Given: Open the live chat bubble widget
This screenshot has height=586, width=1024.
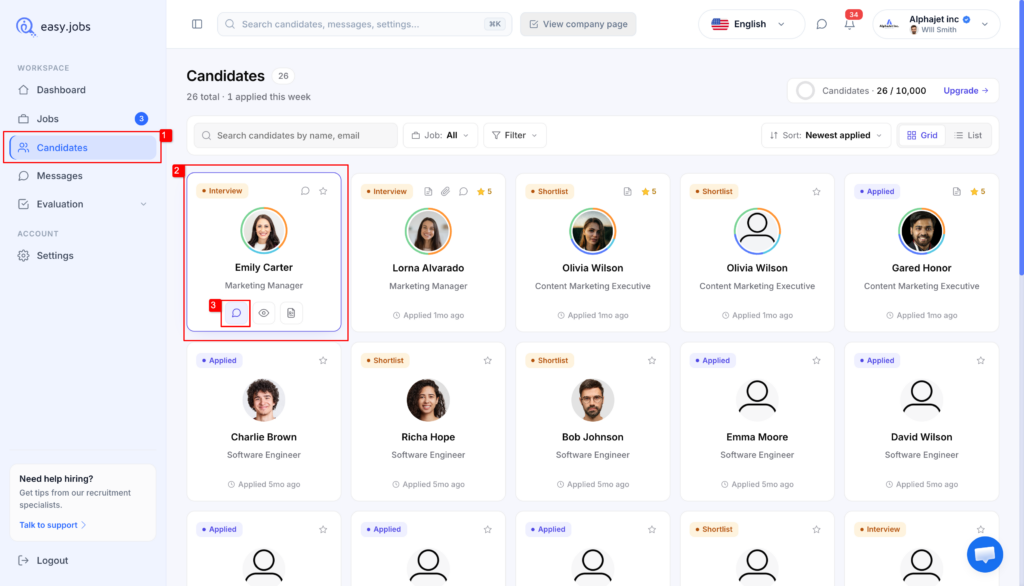Looking at the screenshot, I should tap(985, 554).
